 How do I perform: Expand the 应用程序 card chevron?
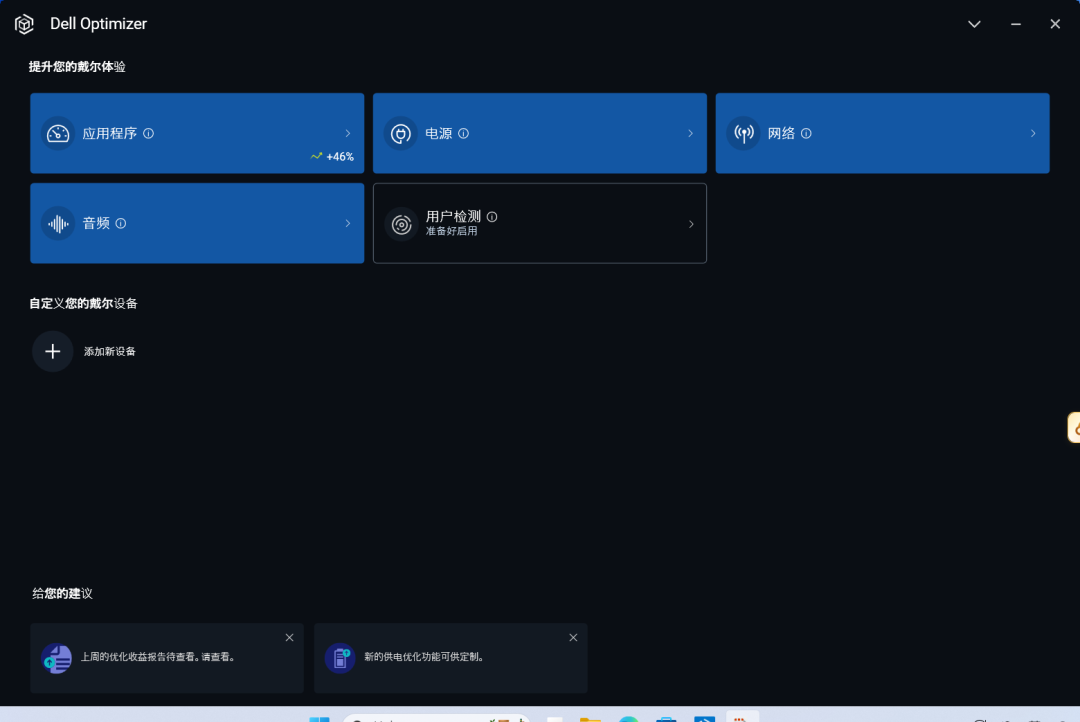coord(348,134)
